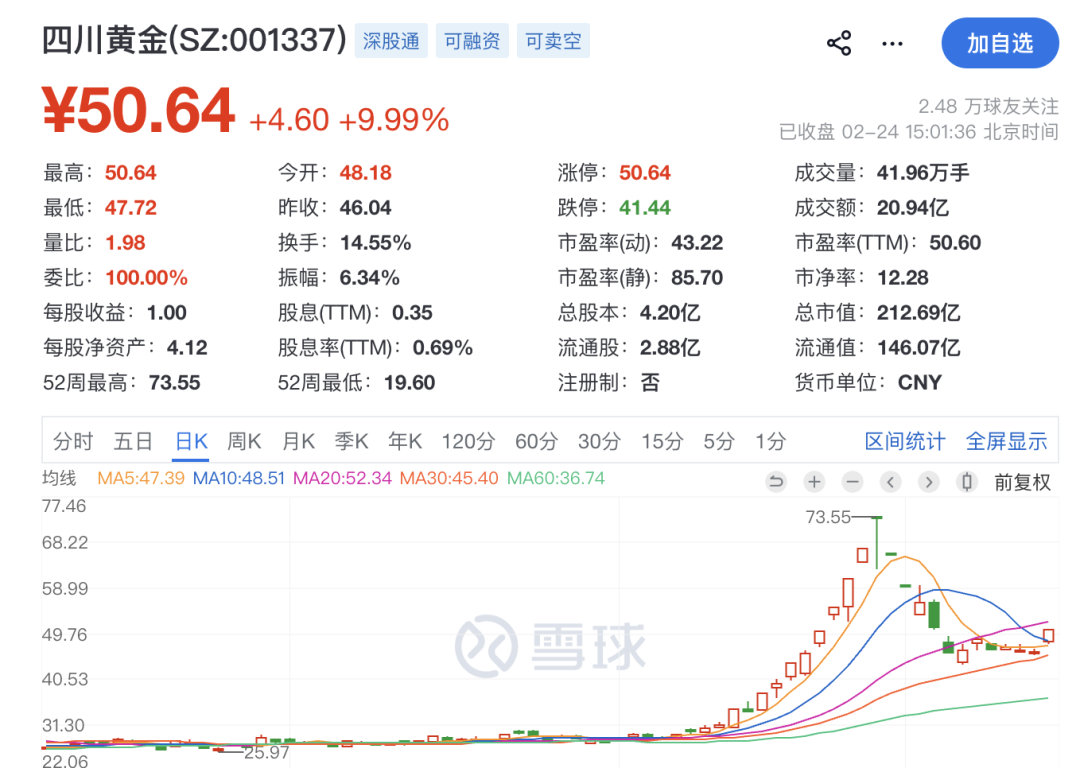1080x768 pixels.
Task: Switch to the 15分 chart tab
Action: pyautogui.click(x=662, y=441)
